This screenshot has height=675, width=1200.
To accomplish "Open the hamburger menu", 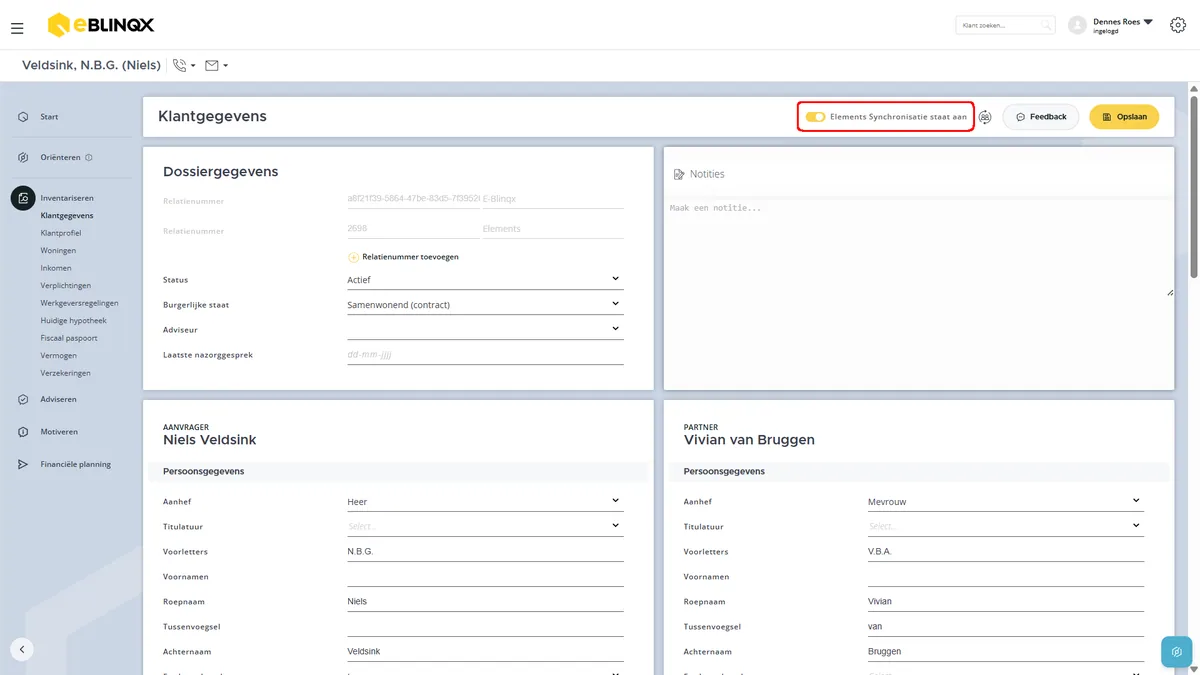I will [17, 28].
